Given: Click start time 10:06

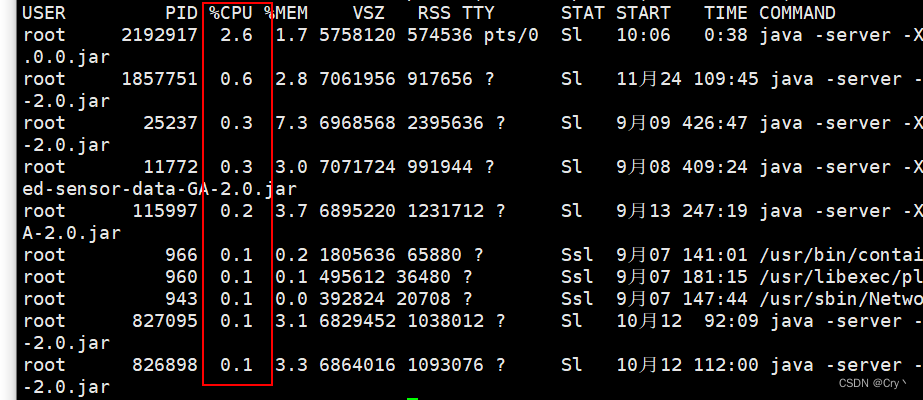Looking at the screenshot, I should 643,35.
